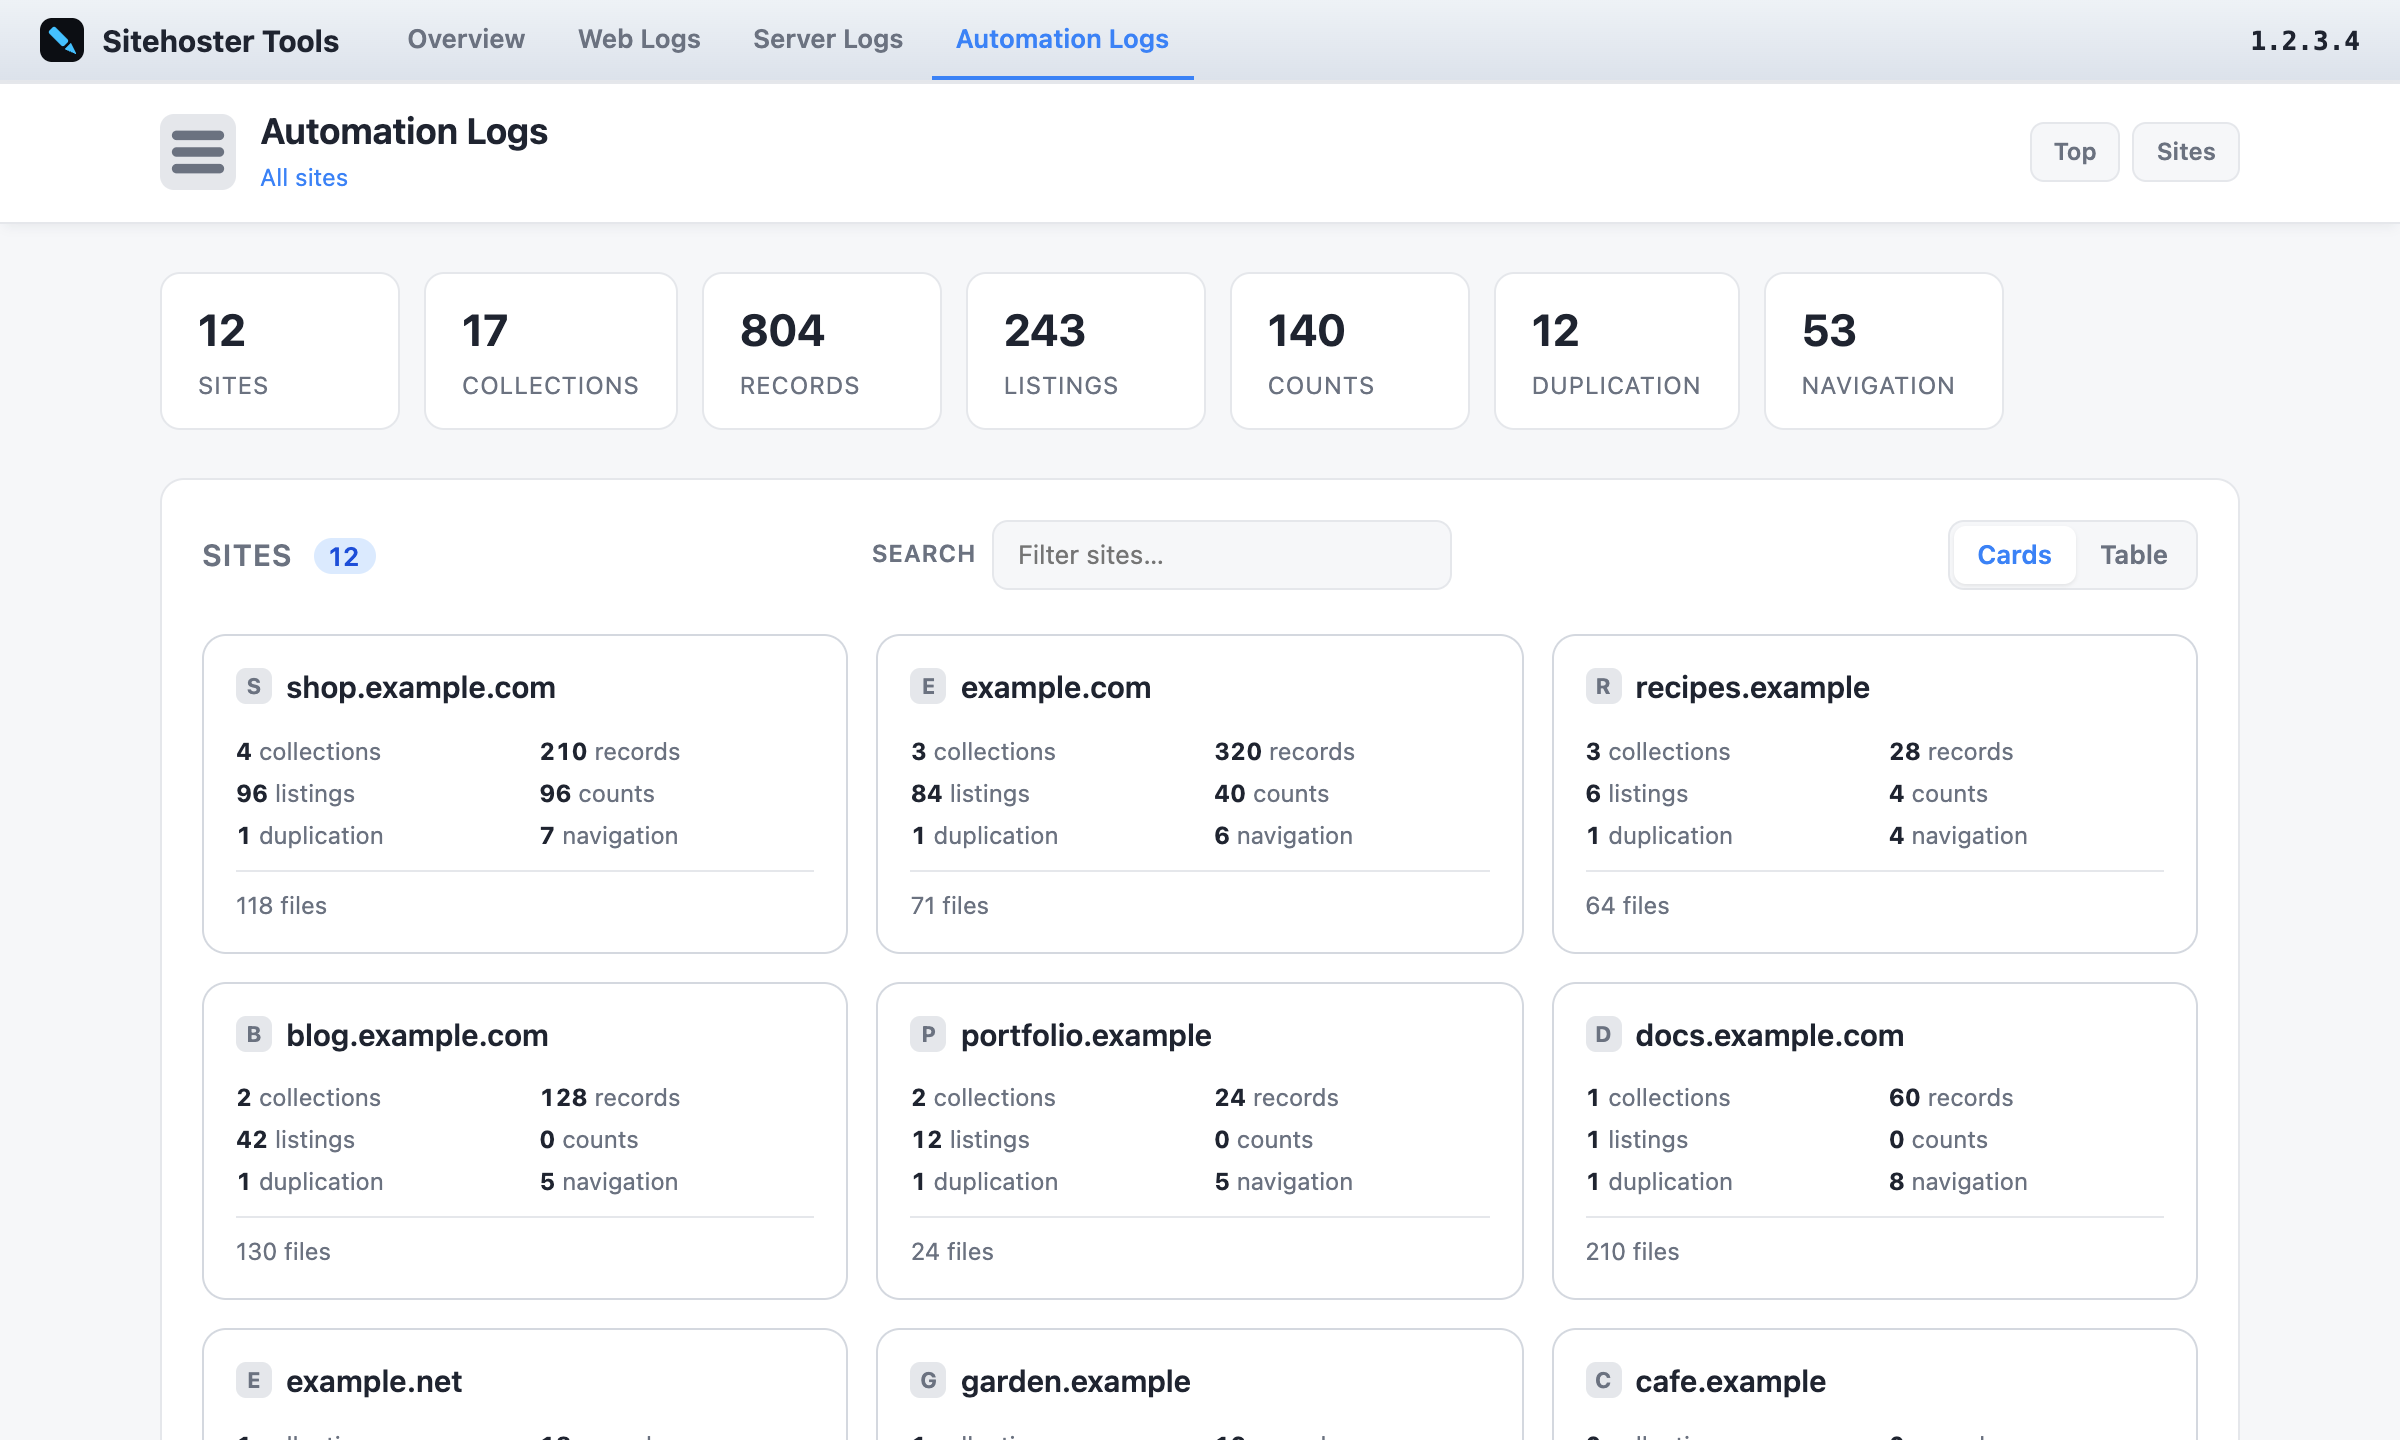This screenshot has width=2400, height=1440.
Task: Click the S badge for shop.example.com
Action: pyautogui.click(x=254, y=686)
